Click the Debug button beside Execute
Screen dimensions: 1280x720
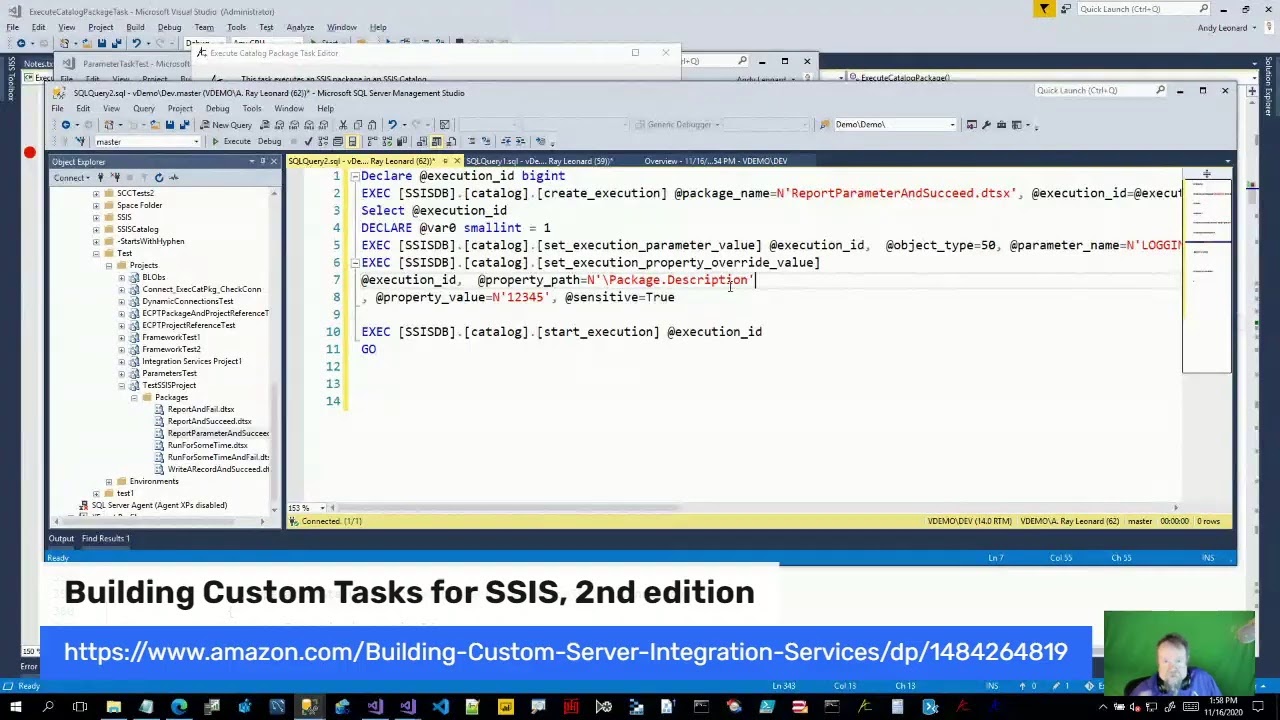[x=269, y=142]
